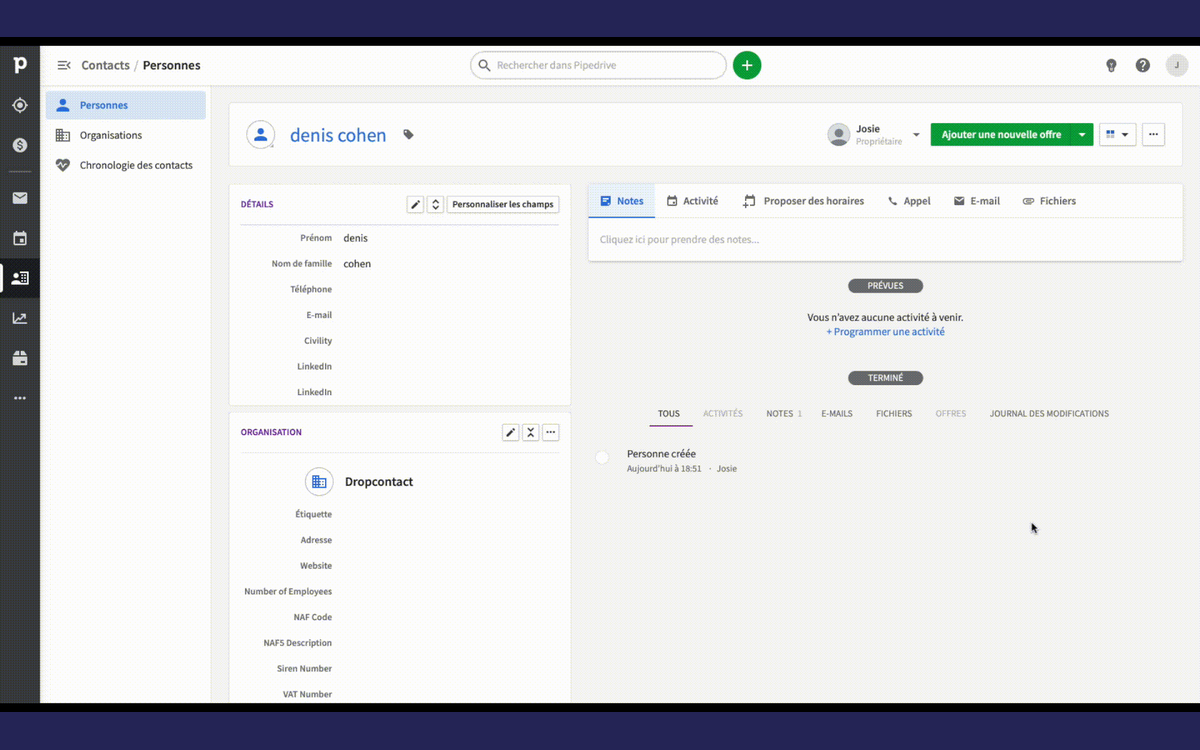Viewport: 1200px width, 750px height.
Task: Select Organisations in the contacts menu
Action: point(126,135)
